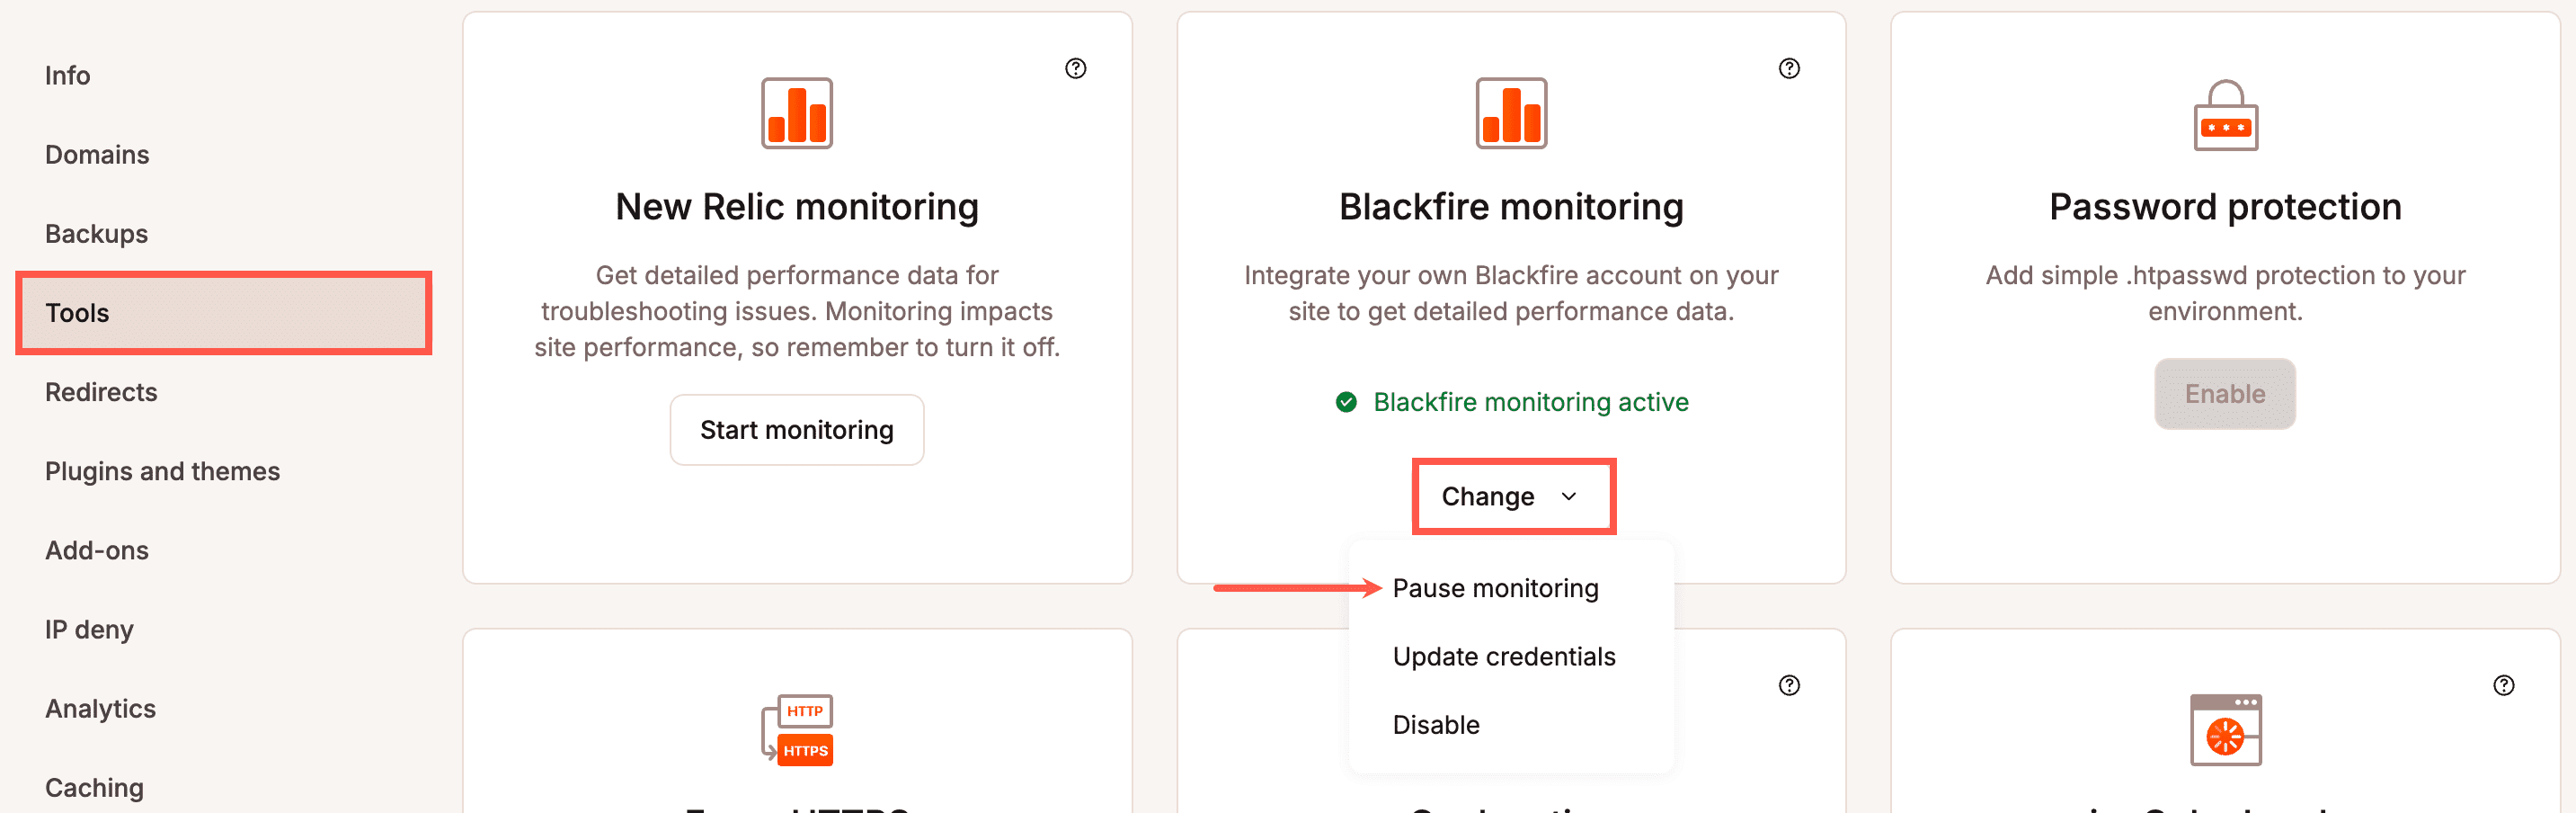This screenshot has height=813, width=2576.
Task: Click the help icon on the bottom-right card
Action: 2504,685
